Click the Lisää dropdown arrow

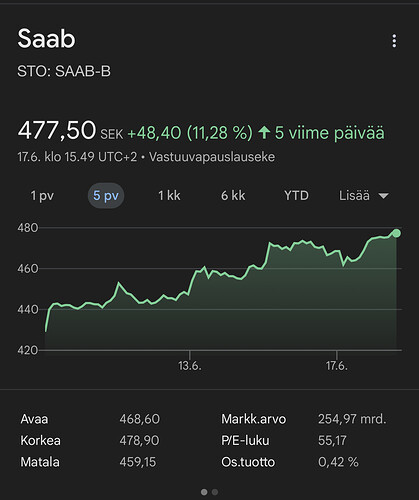(x=384, y=196)
